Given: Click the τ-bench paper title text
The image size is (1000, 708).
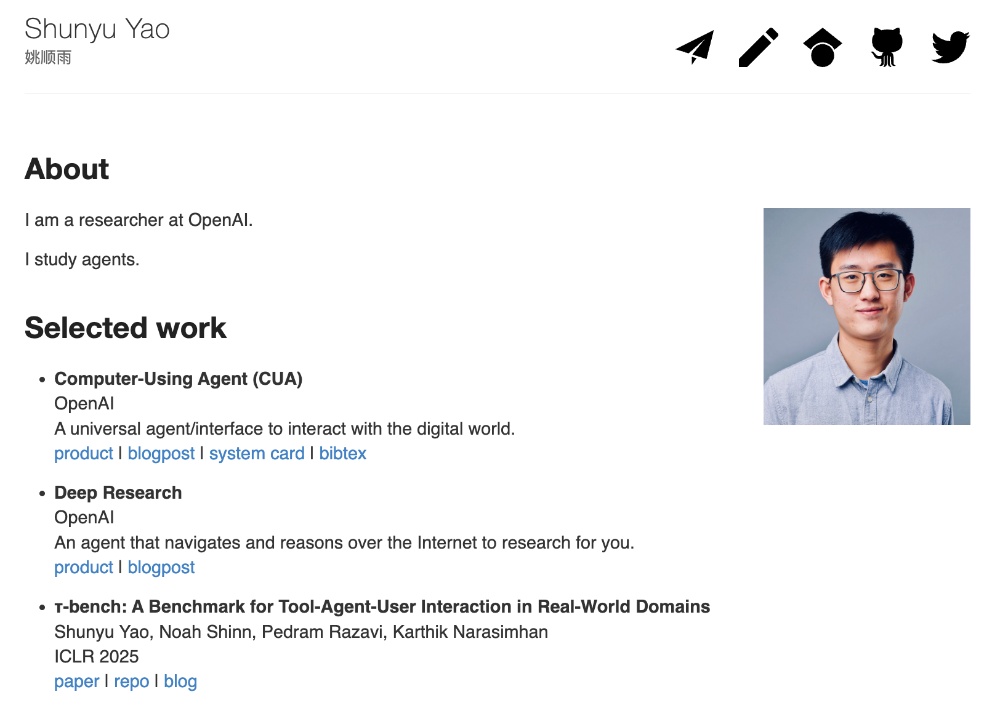Looking at the screenshot, I should [382, 607].
